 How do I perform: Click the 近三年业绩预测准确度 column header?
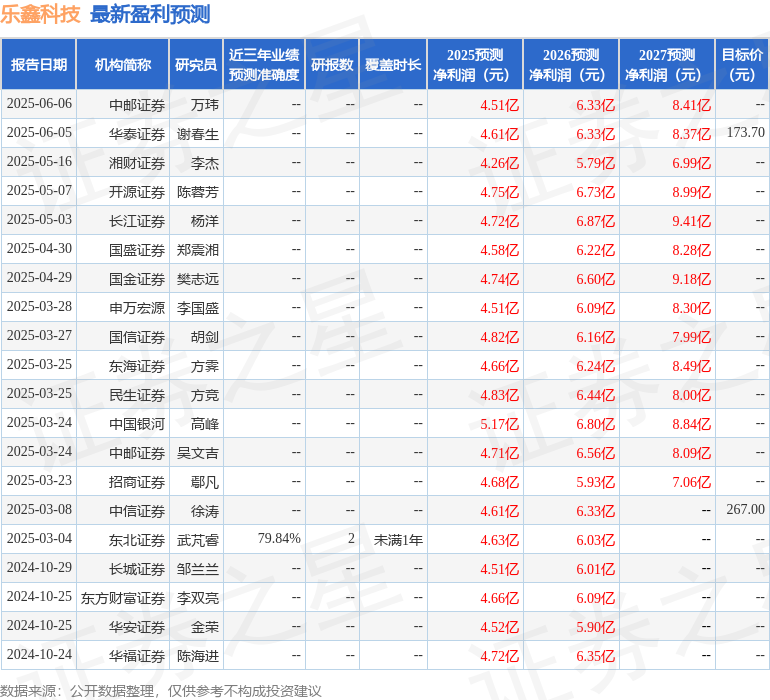[x=264, y=64]
